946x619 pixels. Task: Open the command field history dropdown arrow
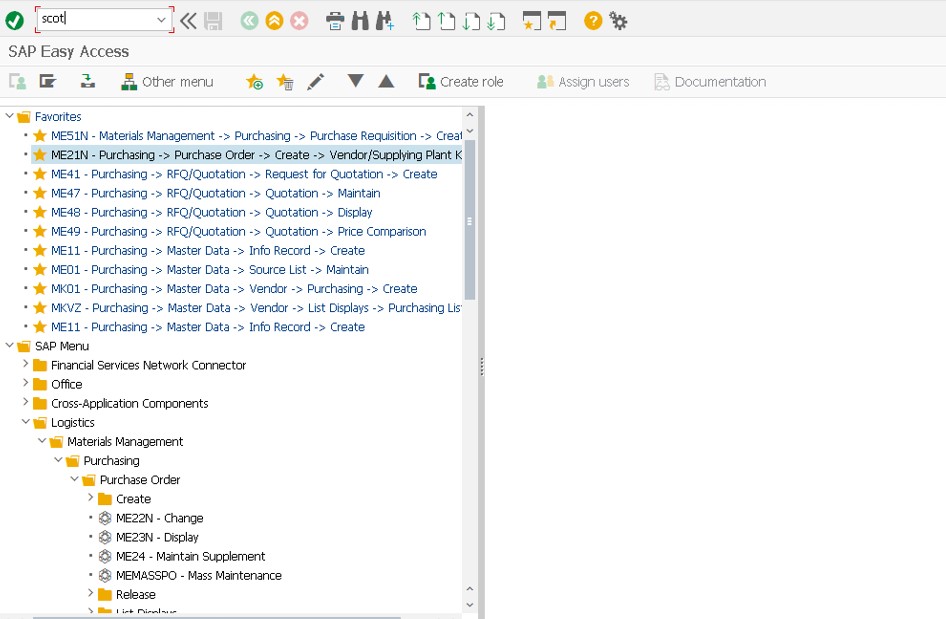coord(161,19)
